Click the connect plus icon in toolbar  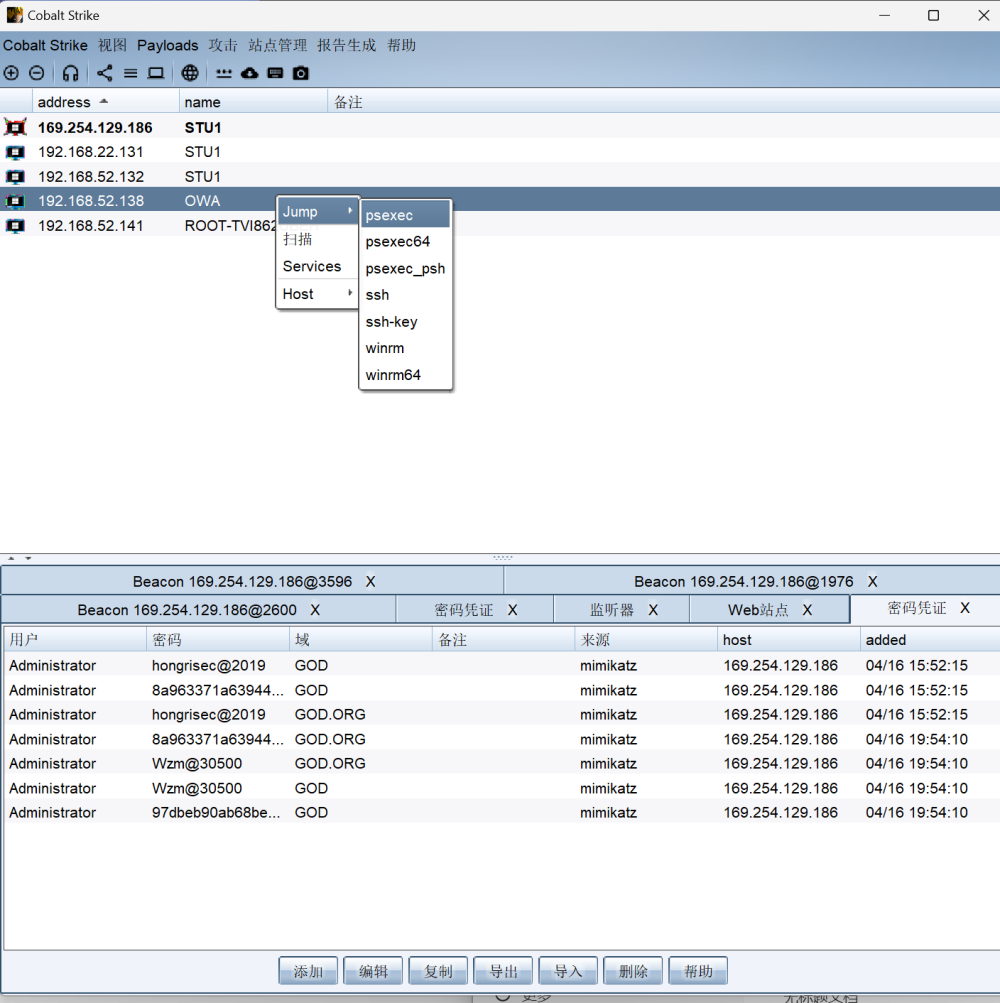coord(11,73)
